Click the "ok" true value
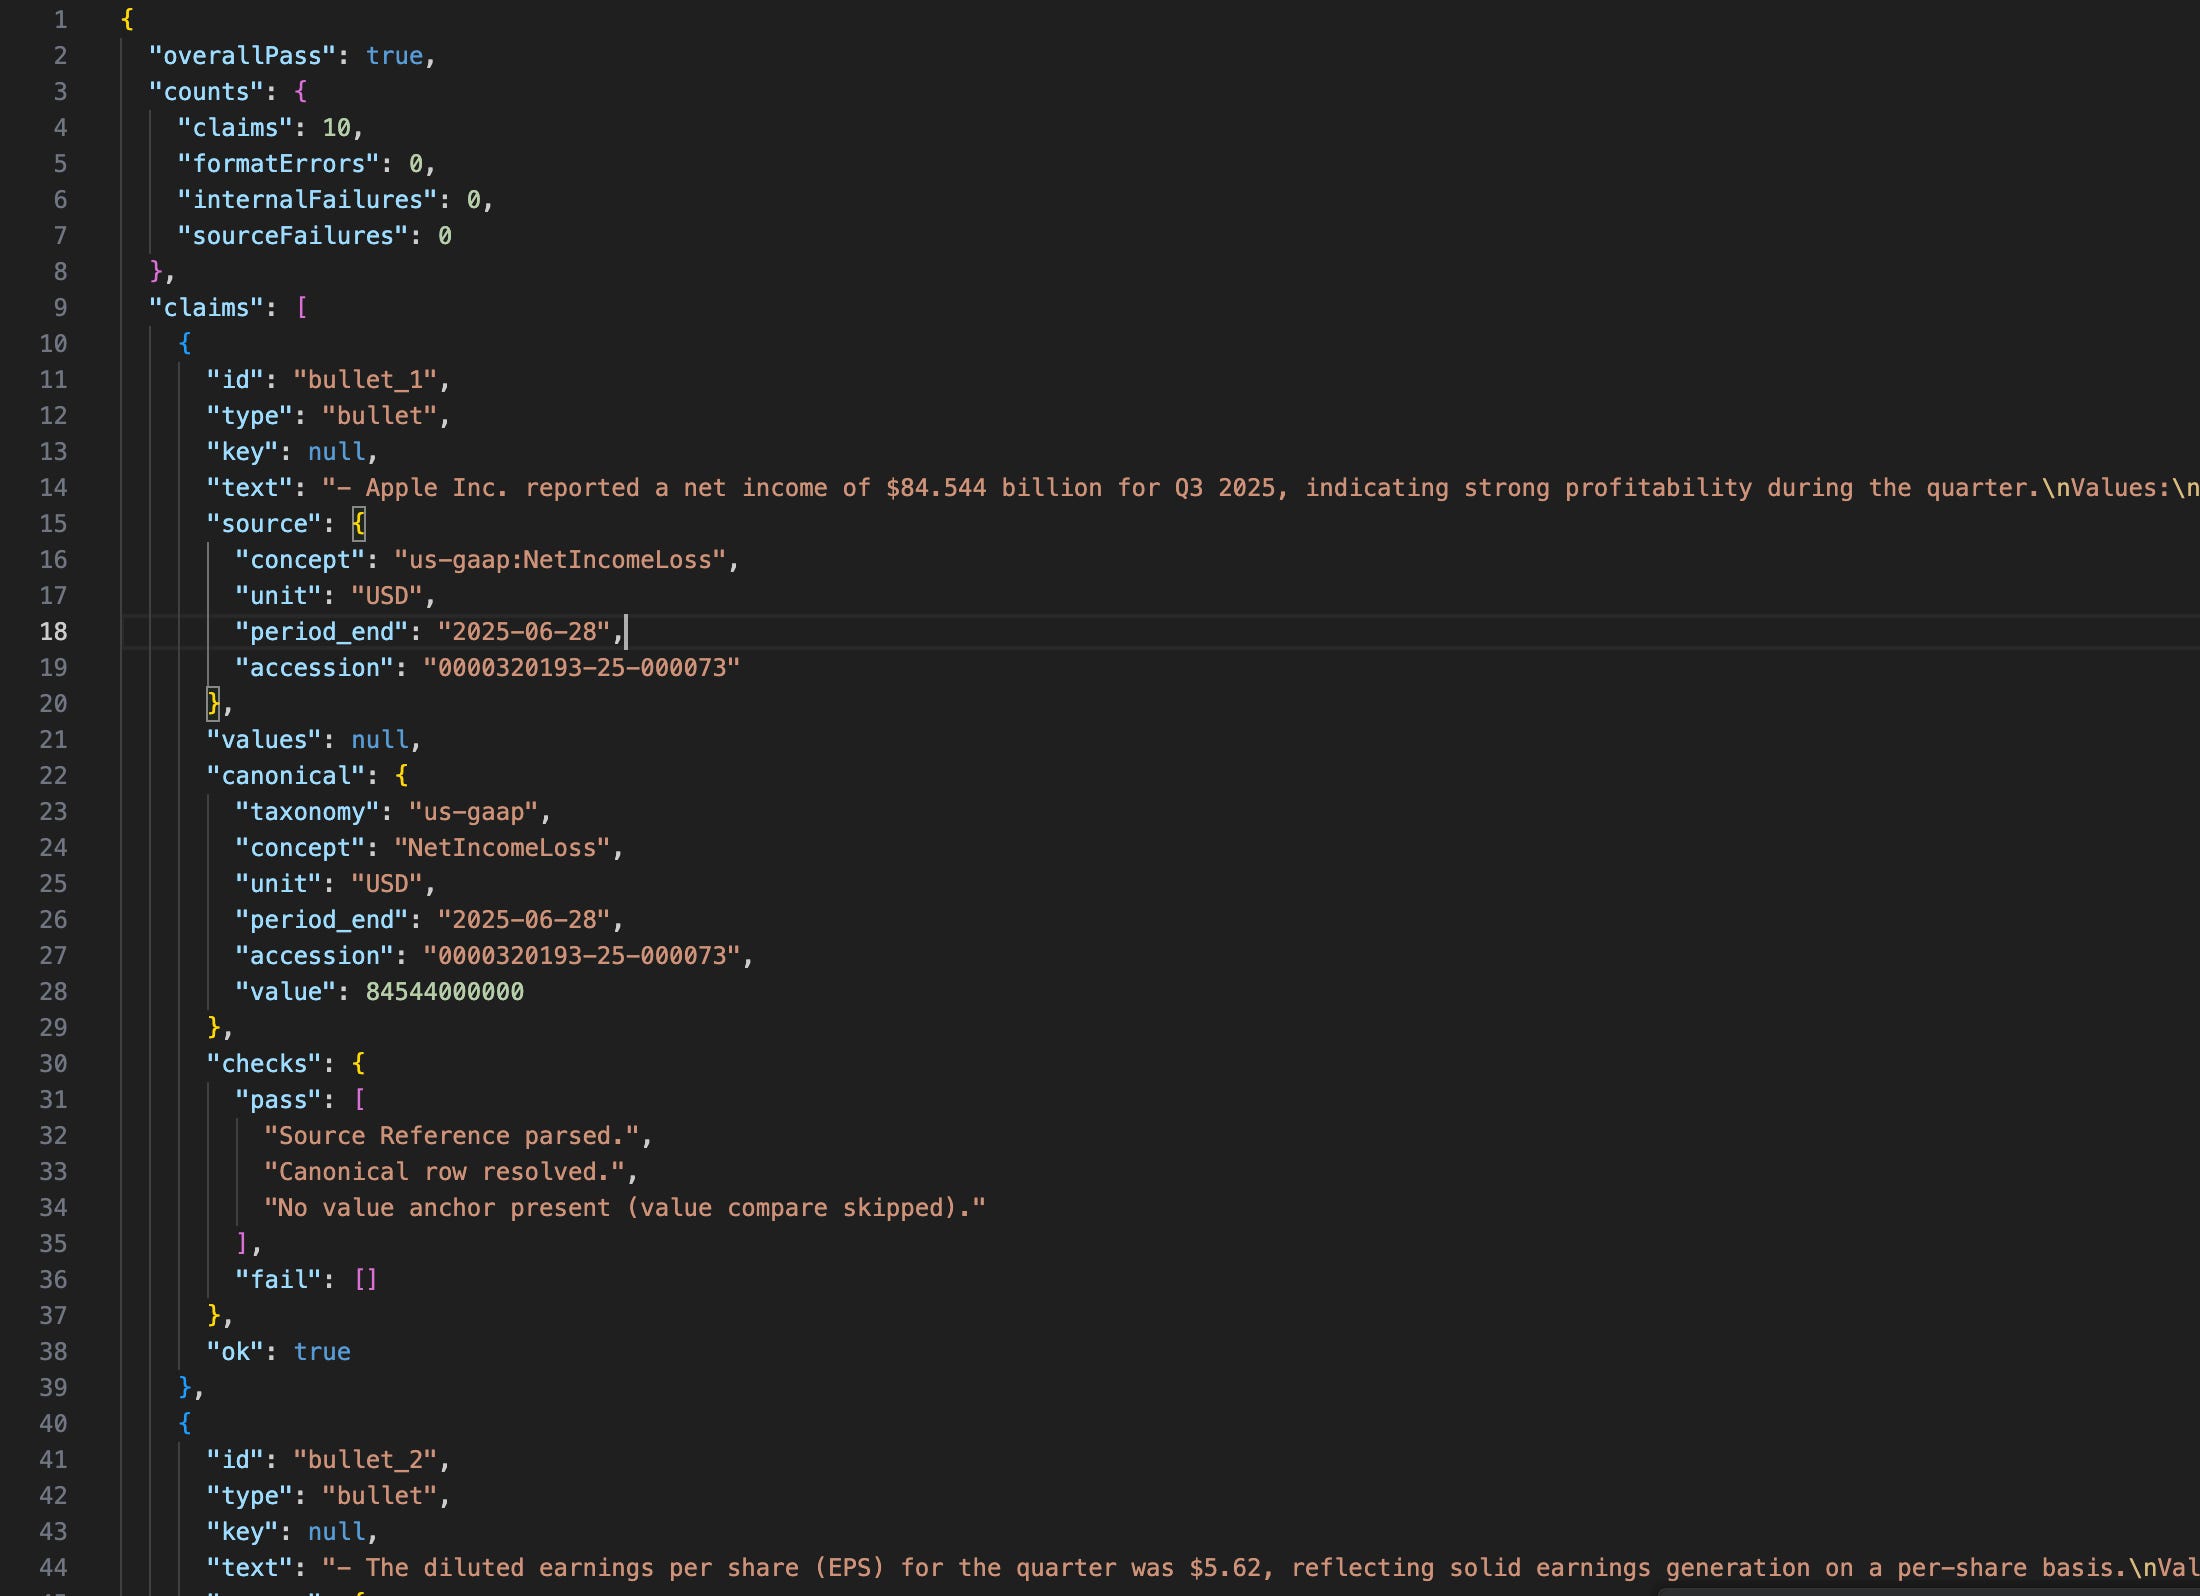The height and width of the screenshot is (1596, 2200). 322,1352
